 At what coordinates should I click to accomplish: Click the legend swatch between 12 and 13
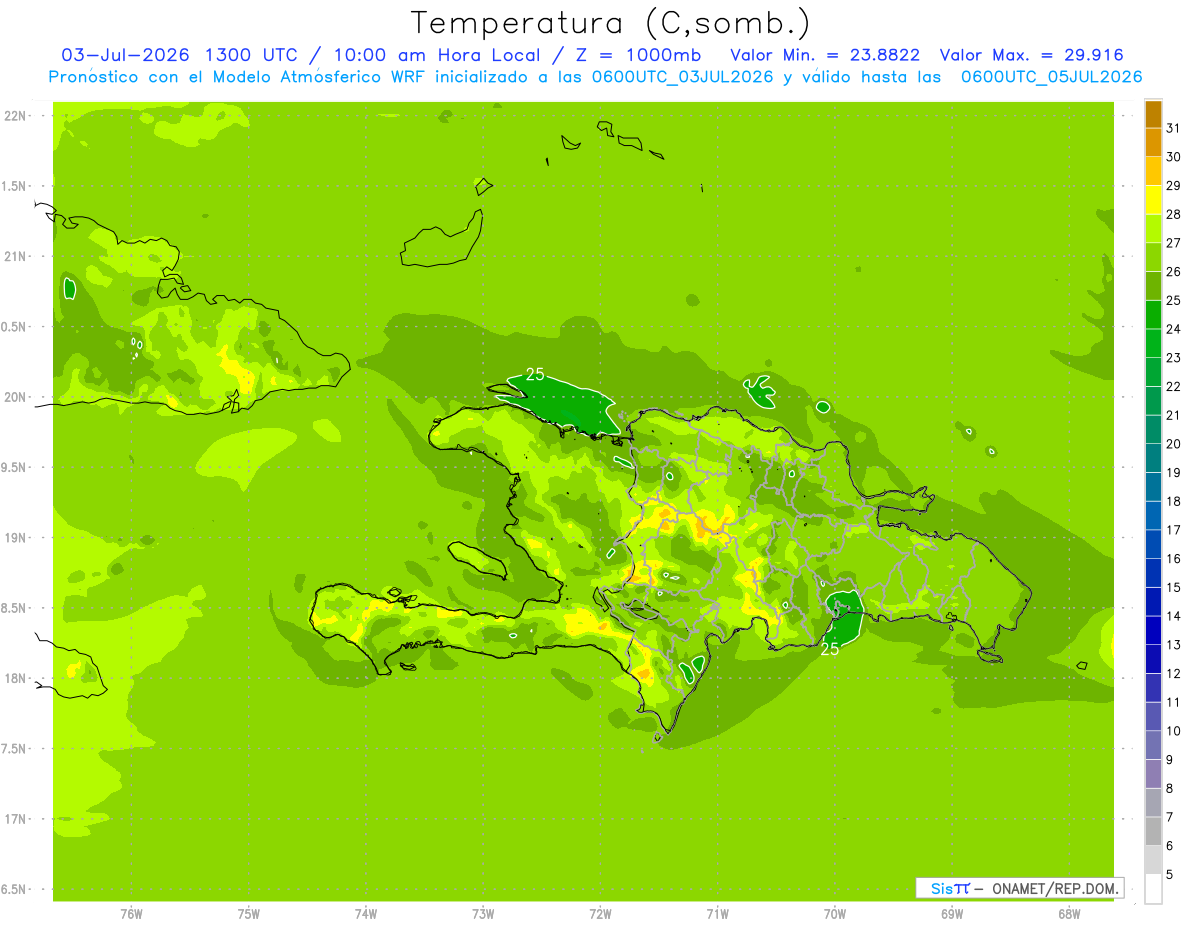1153,659
